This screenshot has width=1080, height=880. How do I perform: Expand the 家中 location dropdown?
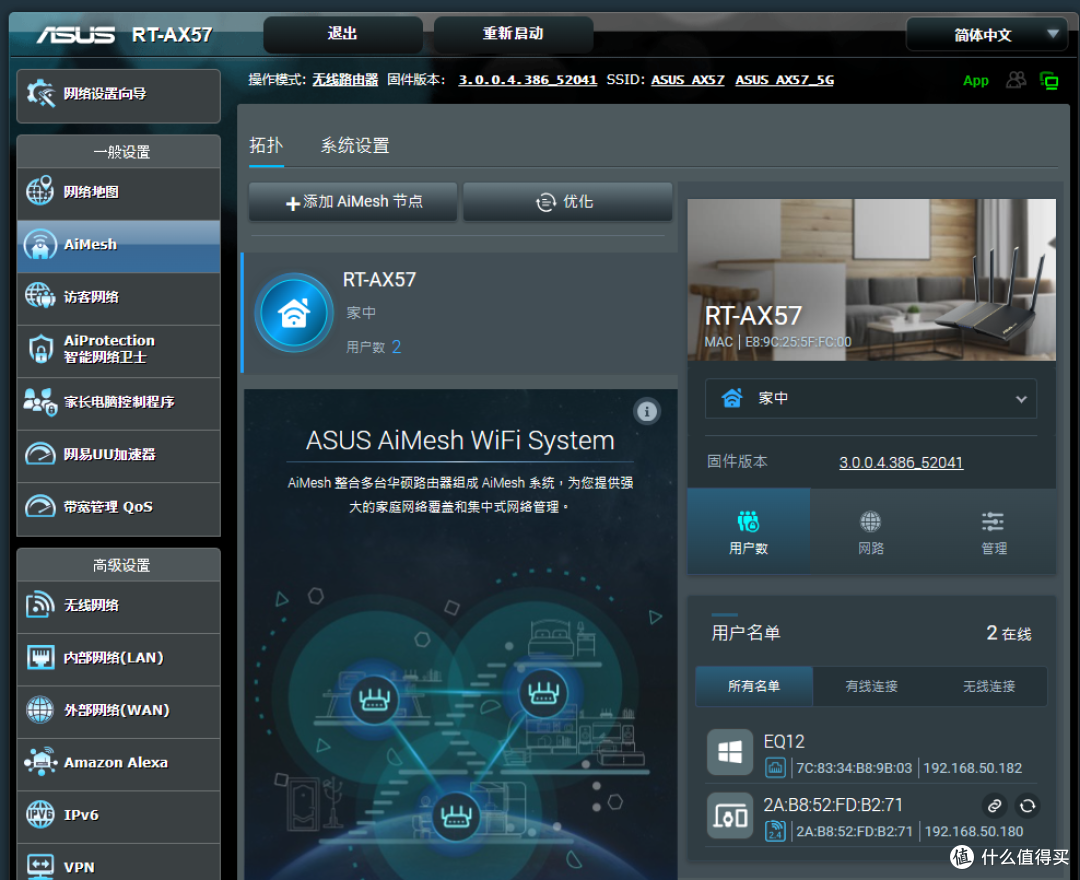[x=871, y=398]
